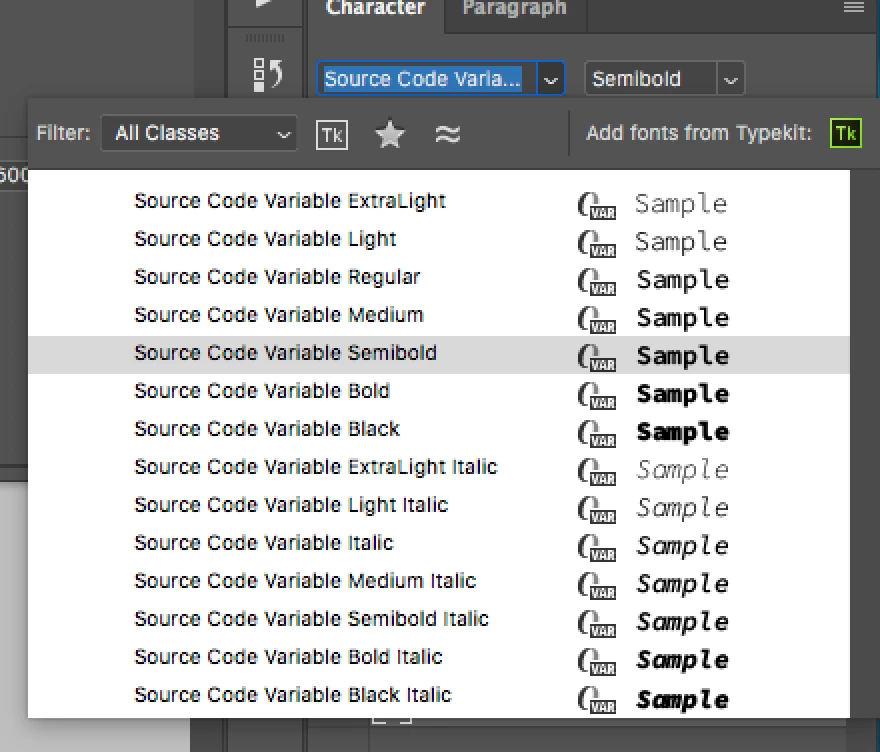Click variable font icon on Medium row
The height and width of the screenshot is (752, 880).
point(597,320)
